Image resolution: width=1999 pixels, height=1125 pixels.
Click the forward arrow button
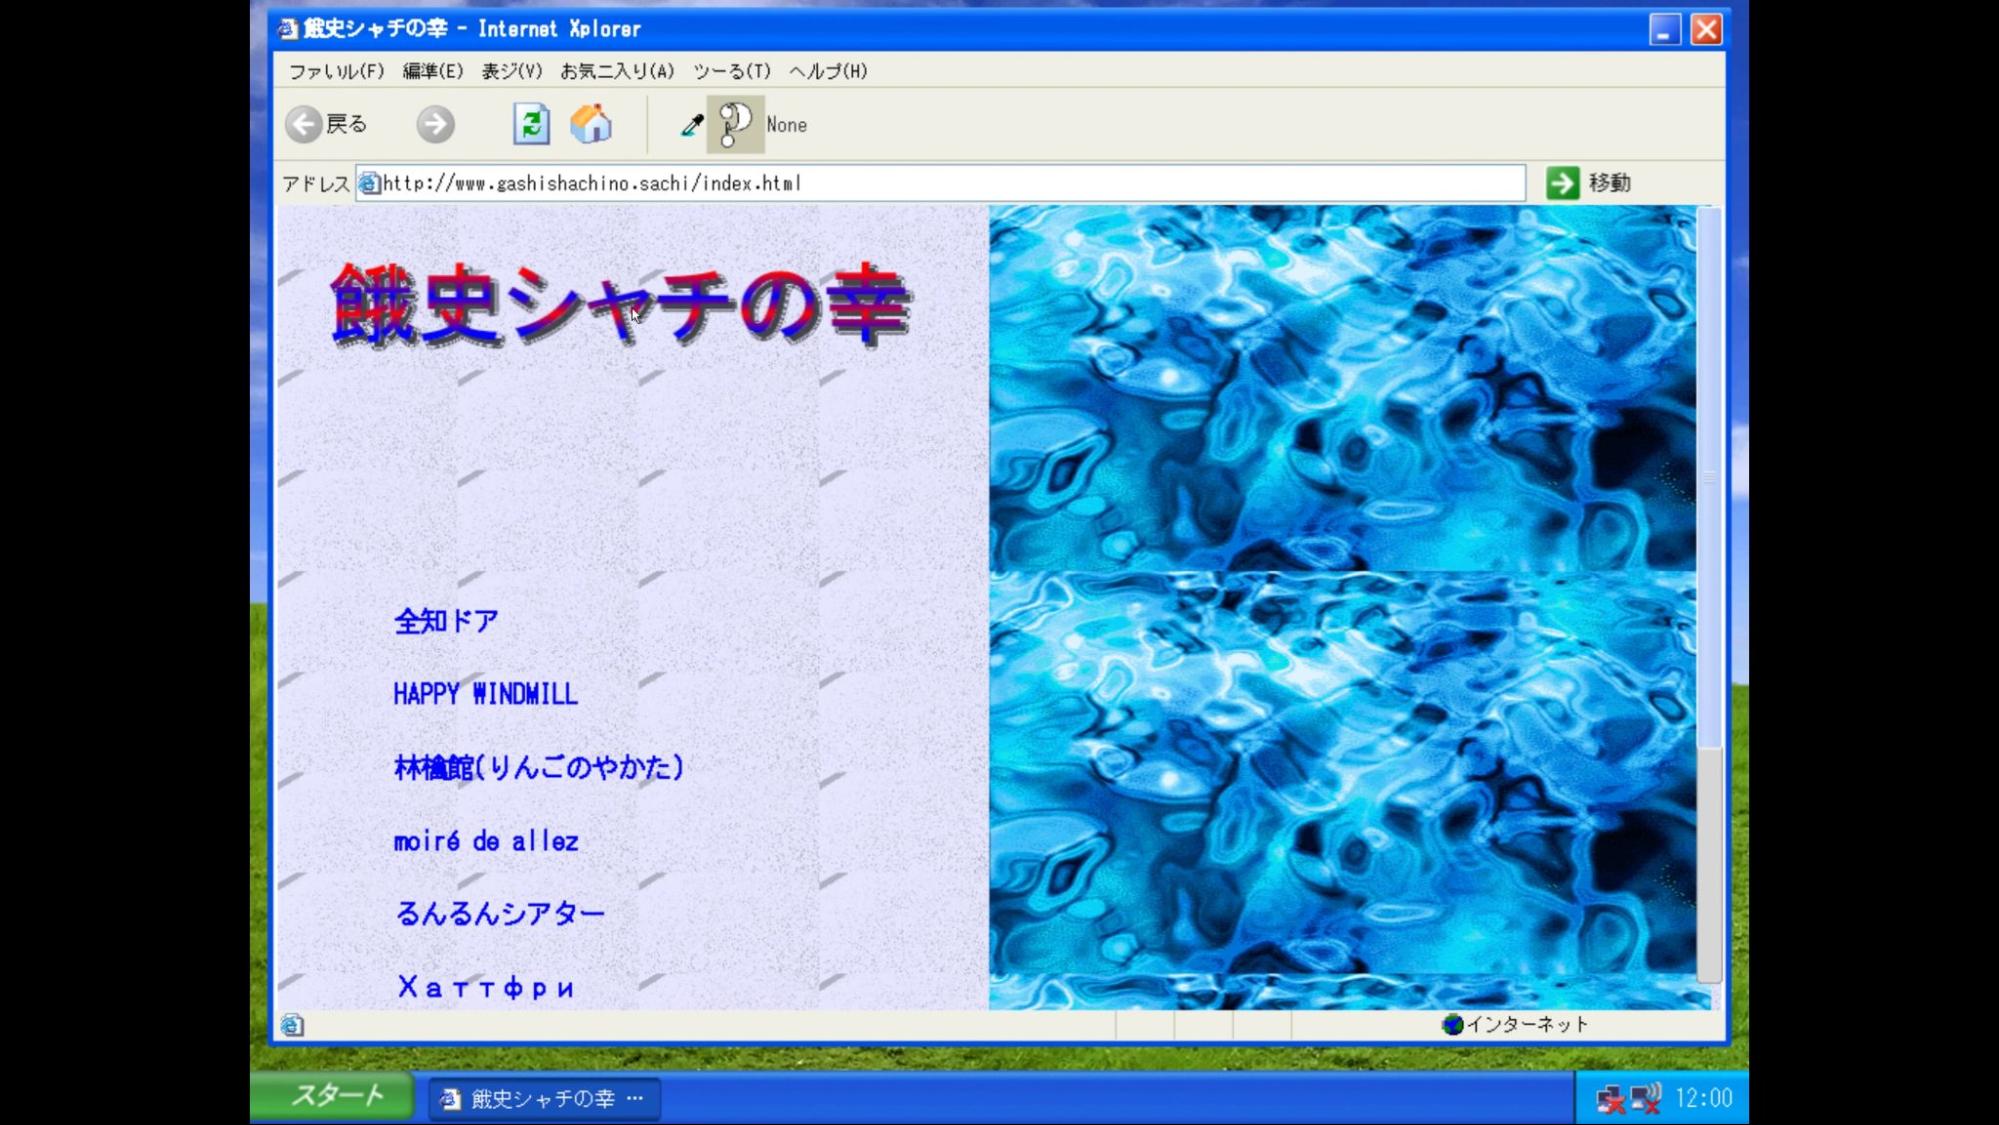(435, 125)
